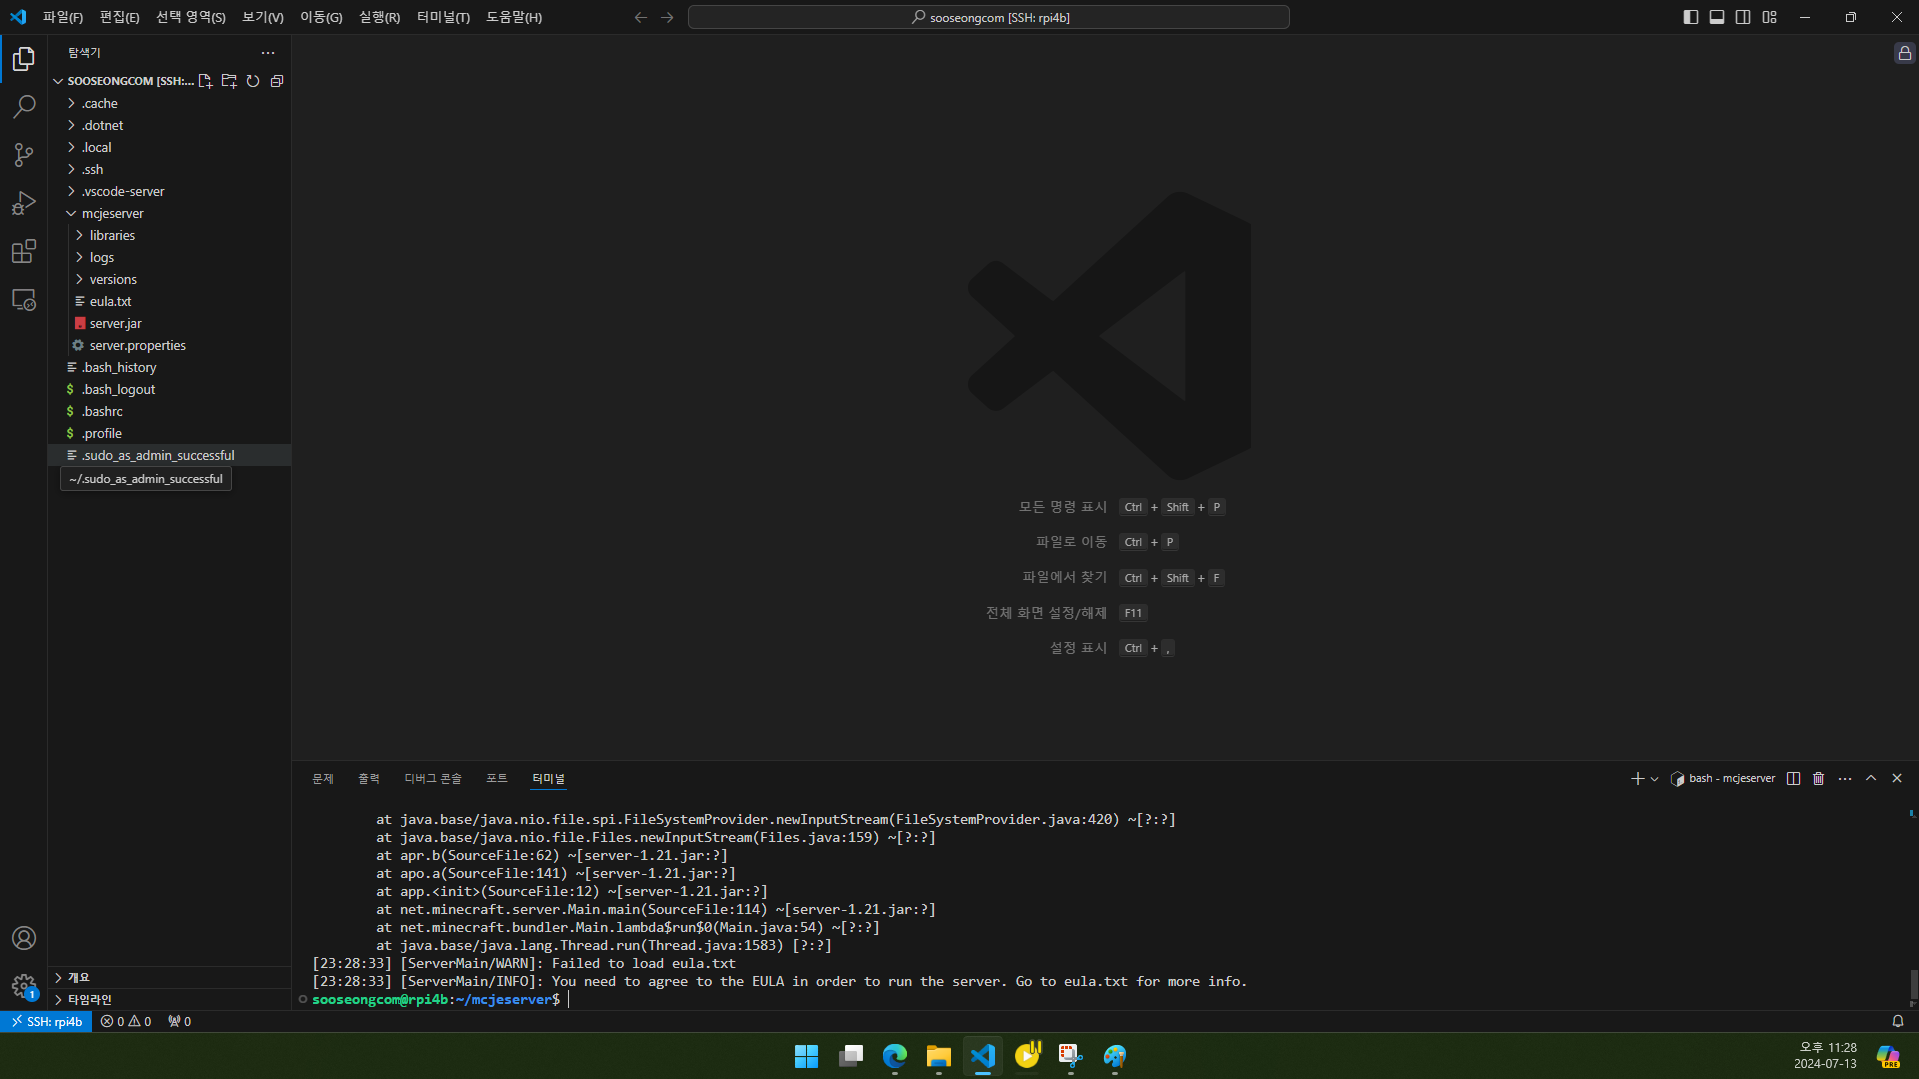Switch to 출력 output tab
The image size is (1919, 1079).
(x=369, y=778)
